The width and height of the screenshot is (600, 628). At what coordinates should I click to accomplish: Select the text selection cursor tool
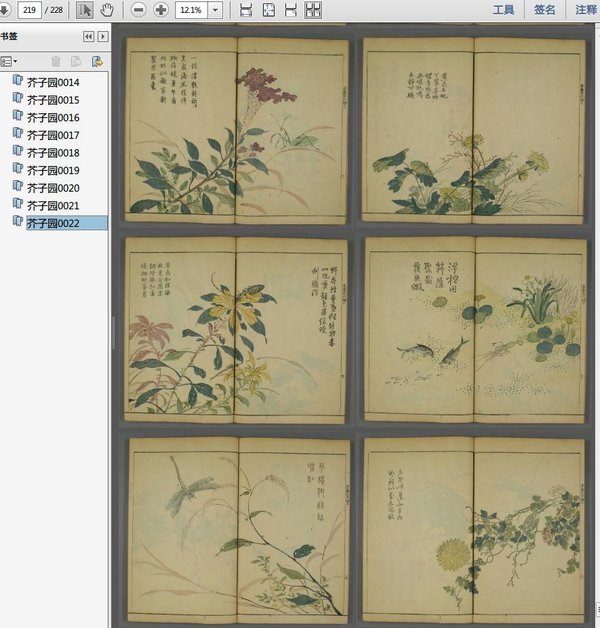point(84,10)
